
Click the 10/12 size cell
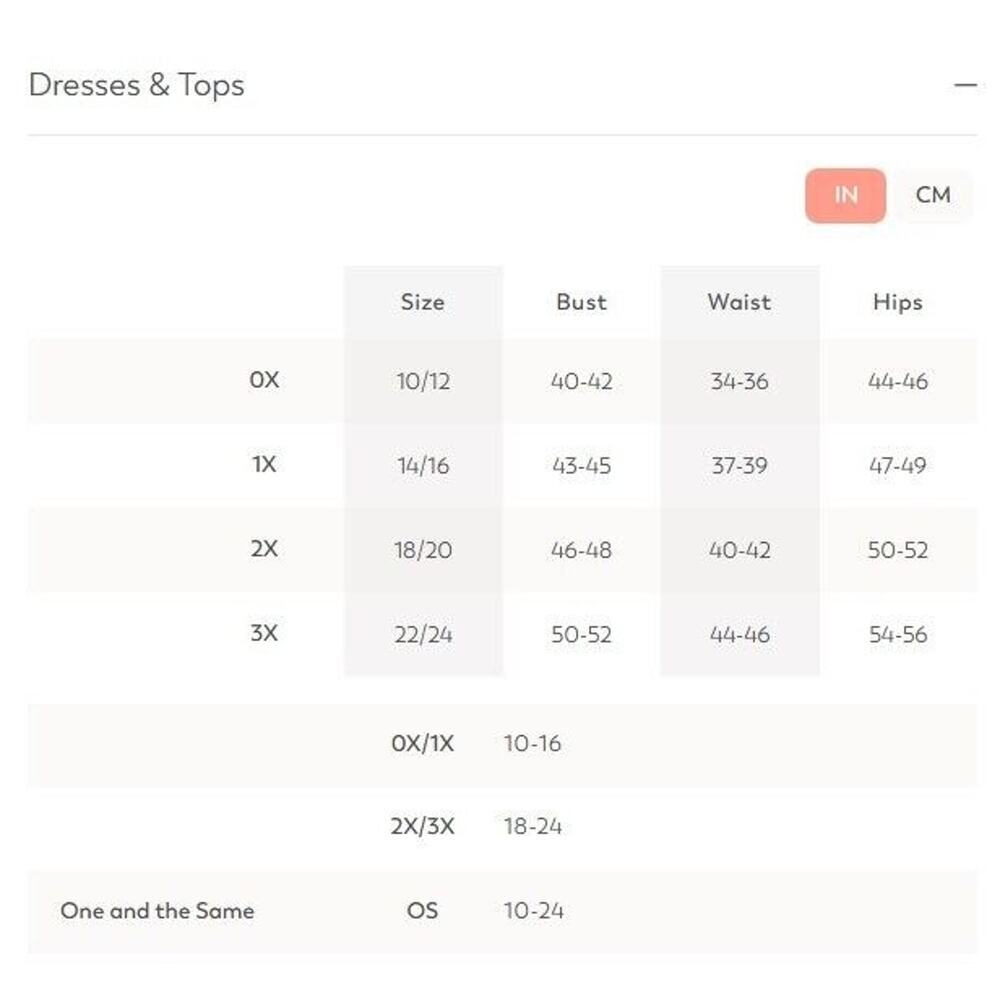(x=423, y=381)
